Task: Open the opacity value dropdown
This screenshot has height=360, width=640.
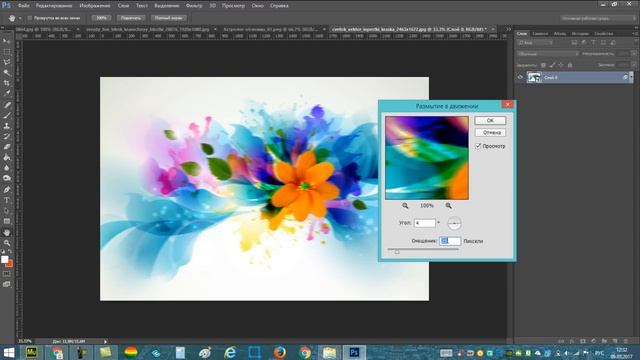Action: point(633,53)
